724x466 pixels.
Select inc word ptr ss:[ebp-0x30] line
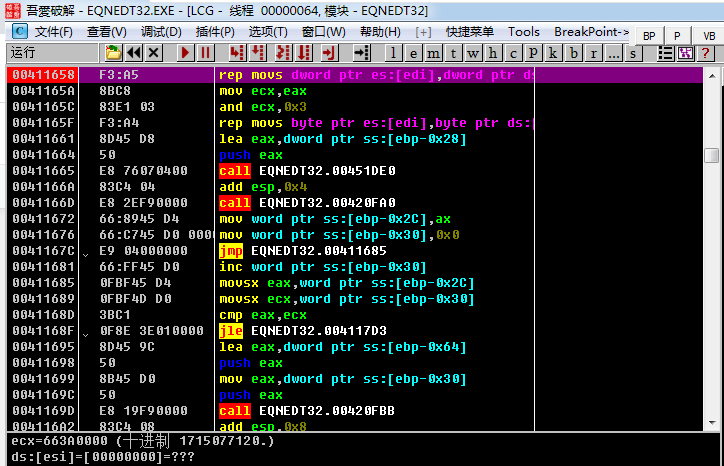(323, 267)
